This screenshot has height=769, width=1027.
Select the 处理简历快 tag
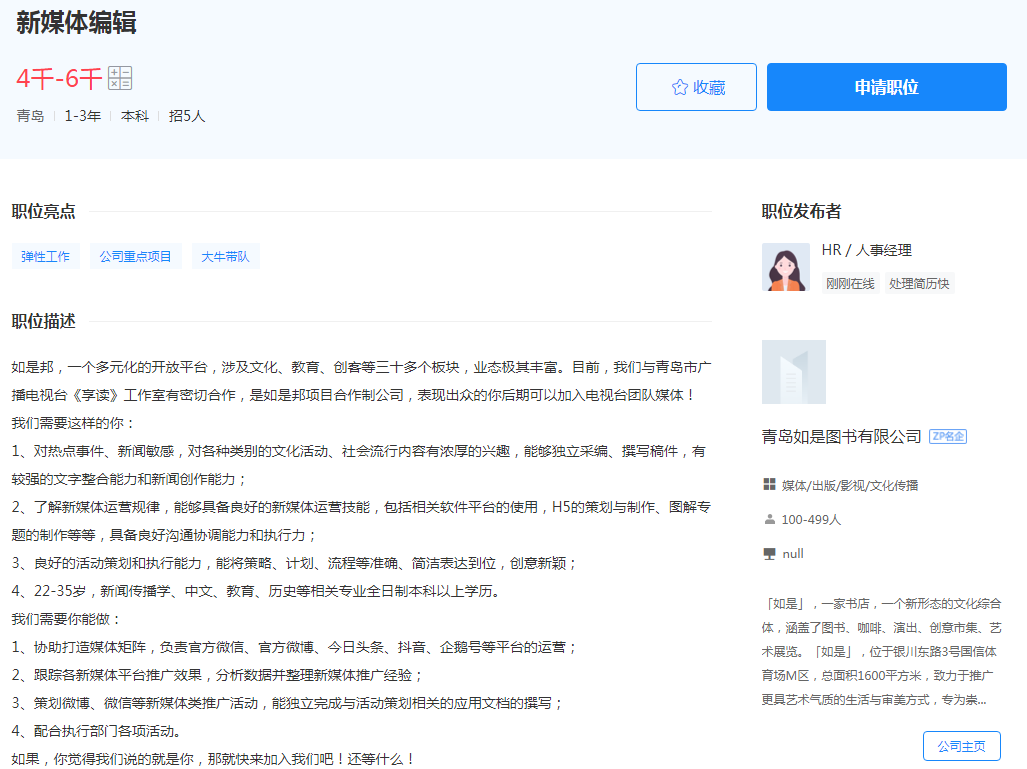coord(918,284)
